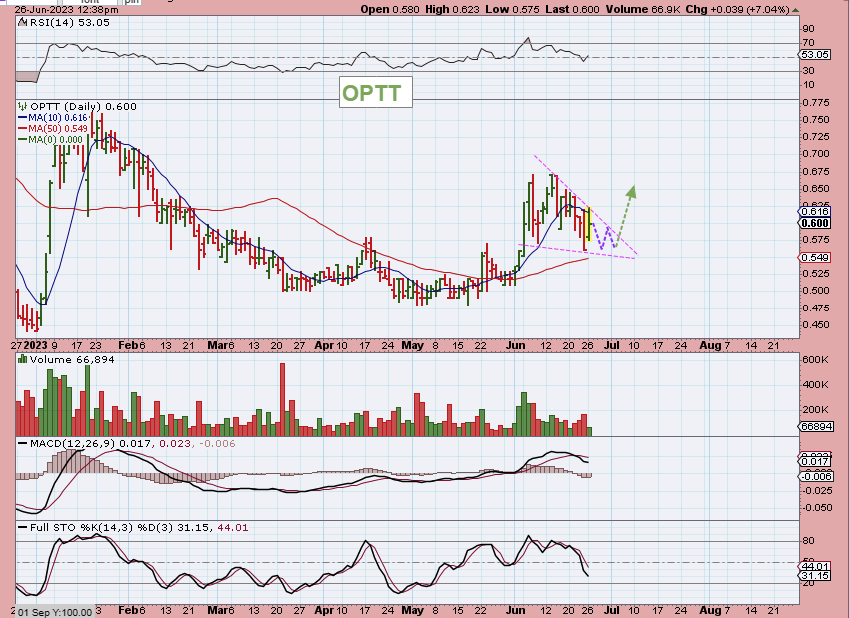849x618 pixels.
Task: Click the green up-triangle after Chg +7.04%
Action: (x=795, y=9)
